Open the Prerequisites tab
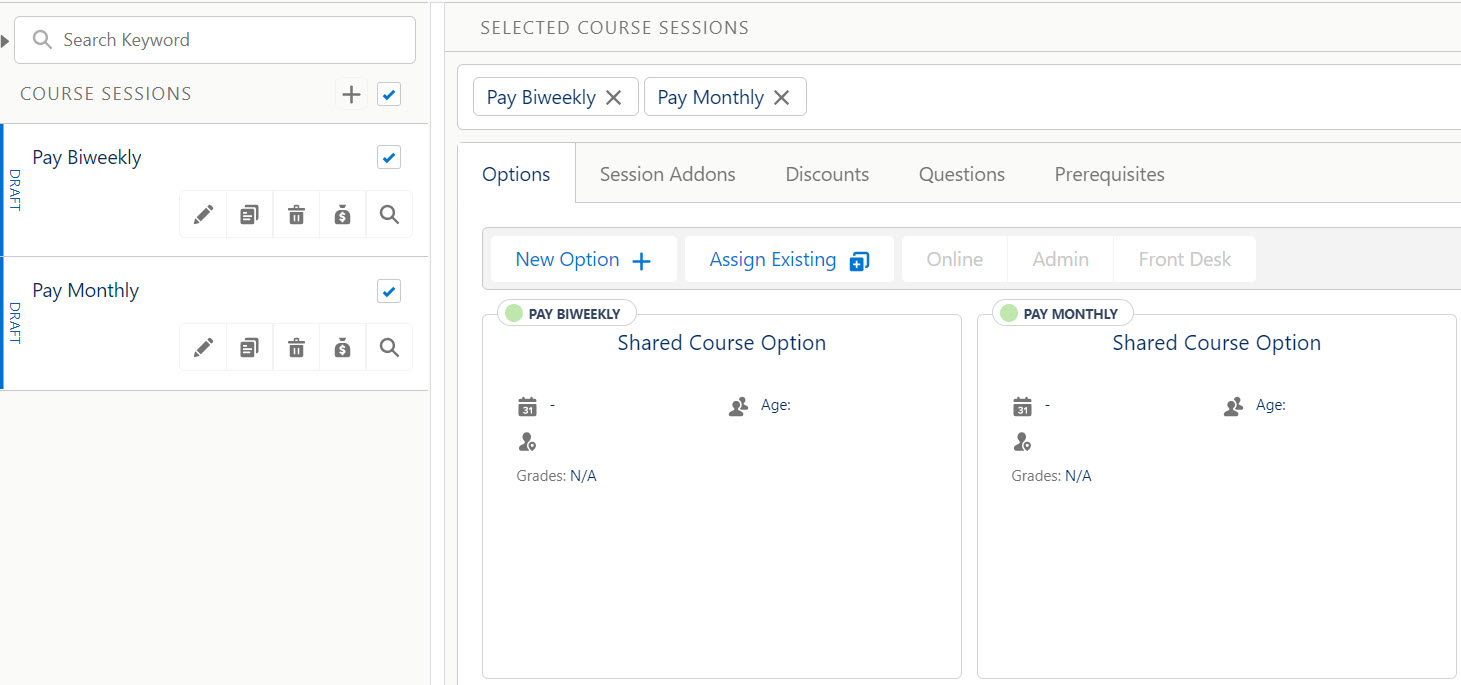The image size is (1461, 685). click(1109, 173)
